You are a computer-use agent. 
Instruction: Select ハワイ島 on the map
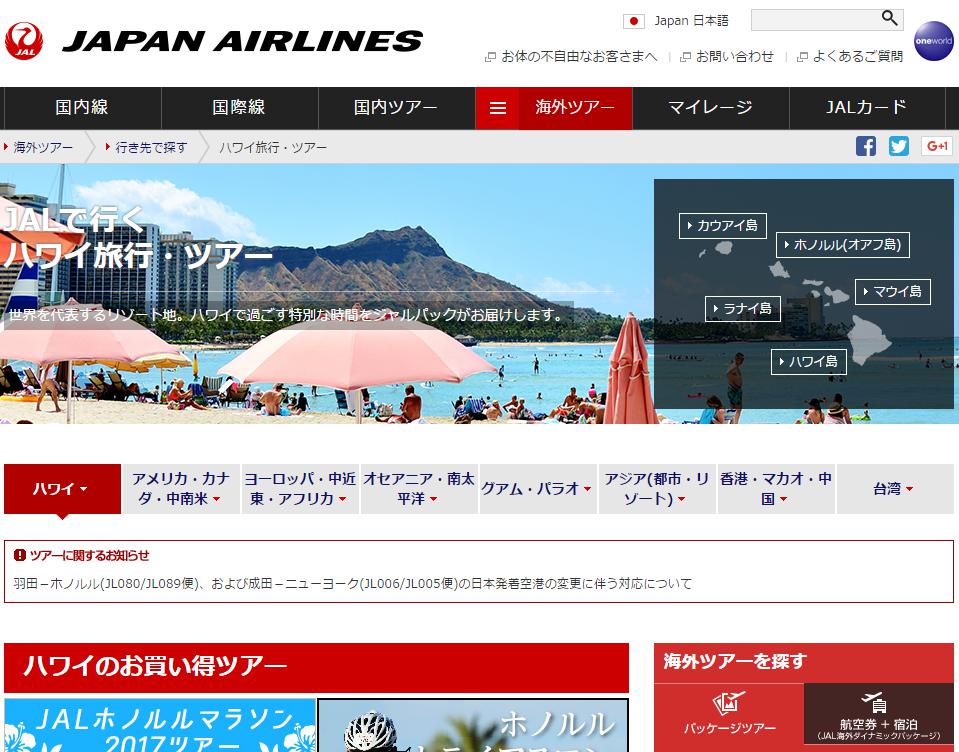point(809,362)
